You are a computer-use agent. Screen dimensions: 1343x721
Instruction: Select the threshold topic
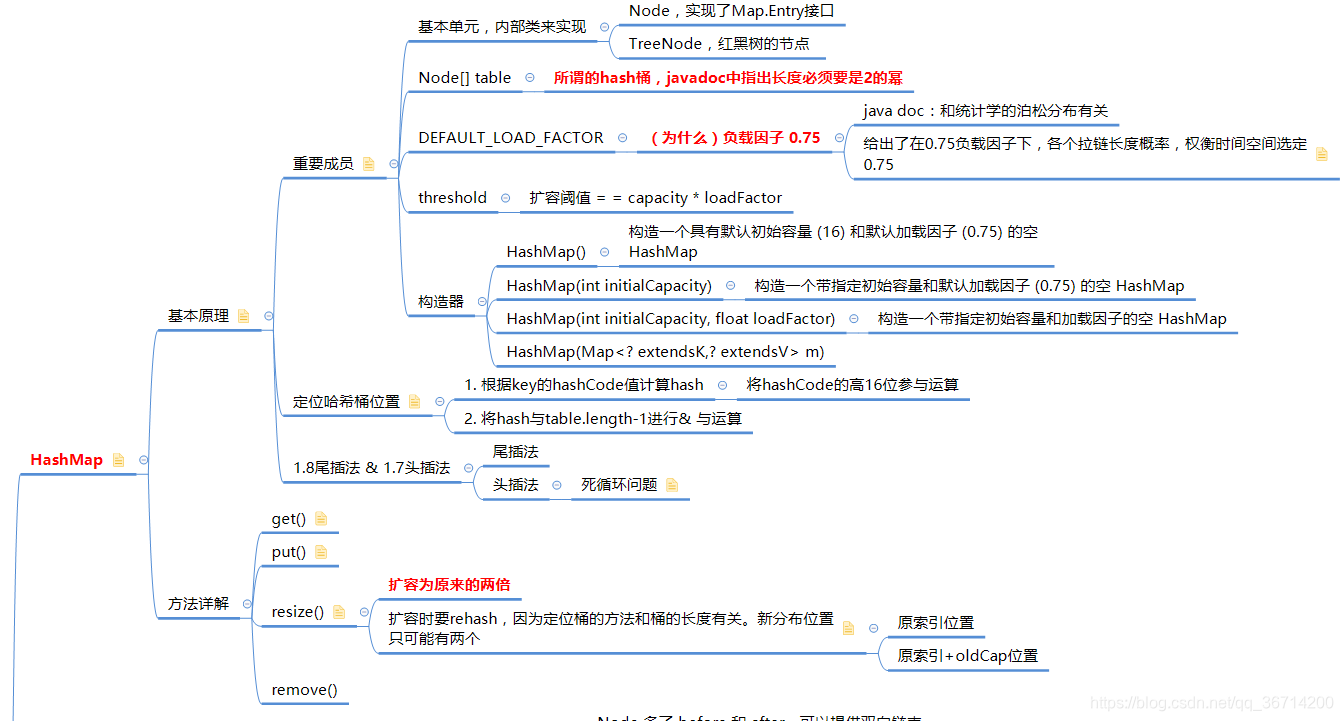[x=453, y=198]
